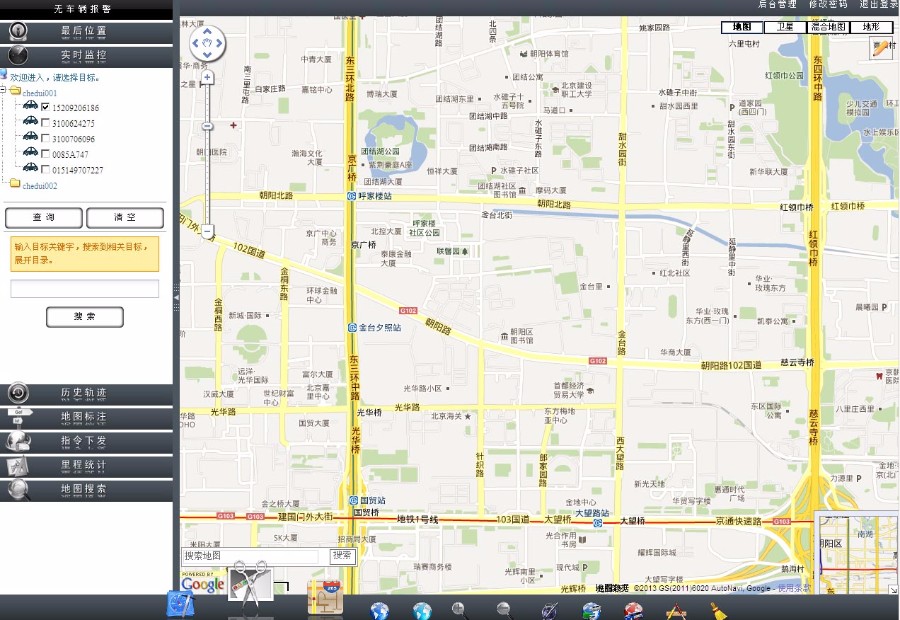Click the 地图标注 signpost icon

pyautogui.click(x=19, y=415)
